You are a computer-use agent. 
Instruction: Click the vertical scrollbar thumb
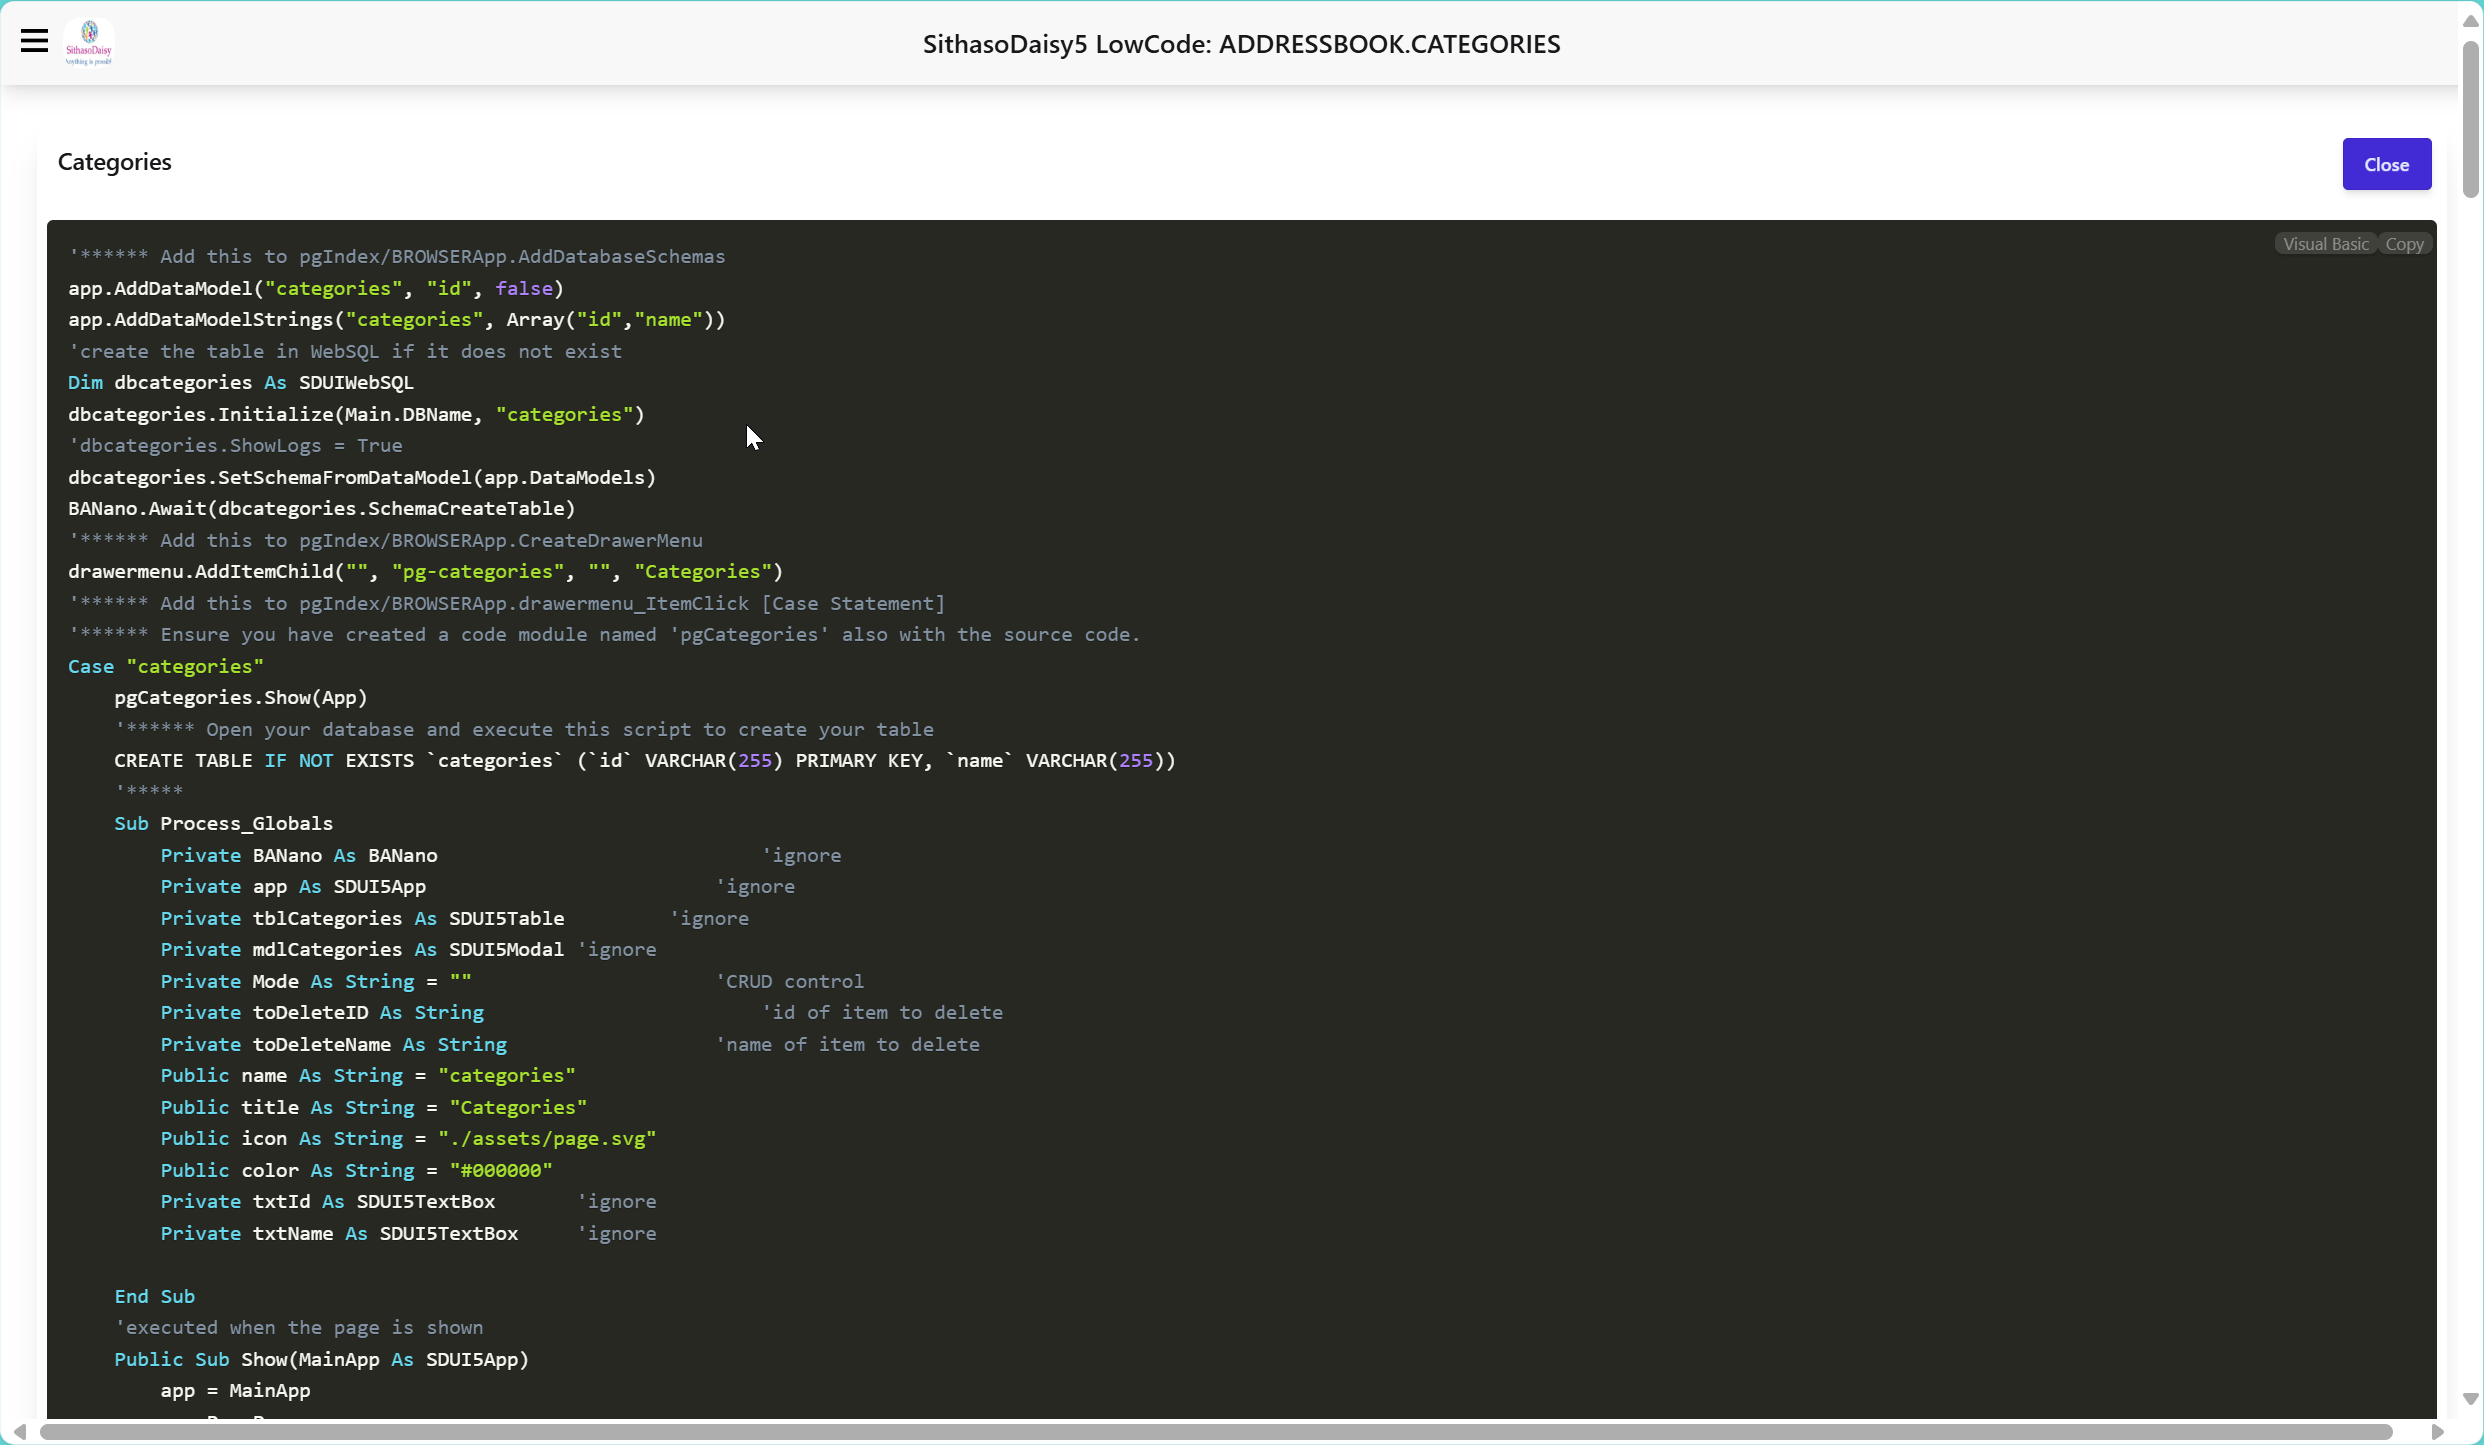click(x=2470, y=120)
